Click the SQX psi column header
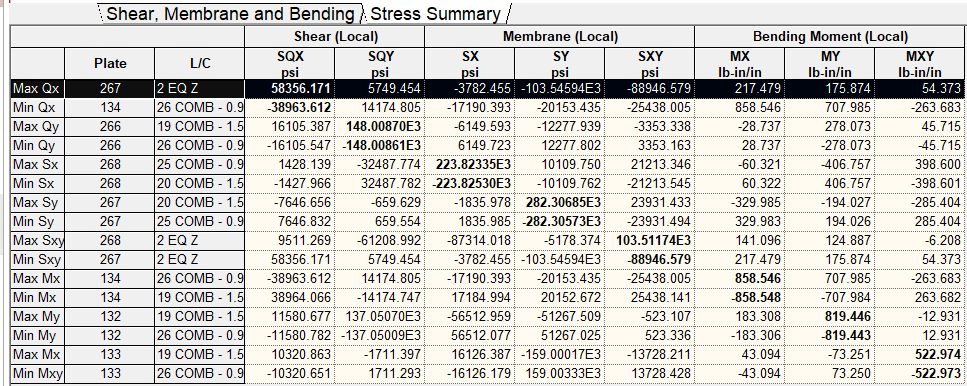Viewport: 967px width, 386px height. point(290,63)
